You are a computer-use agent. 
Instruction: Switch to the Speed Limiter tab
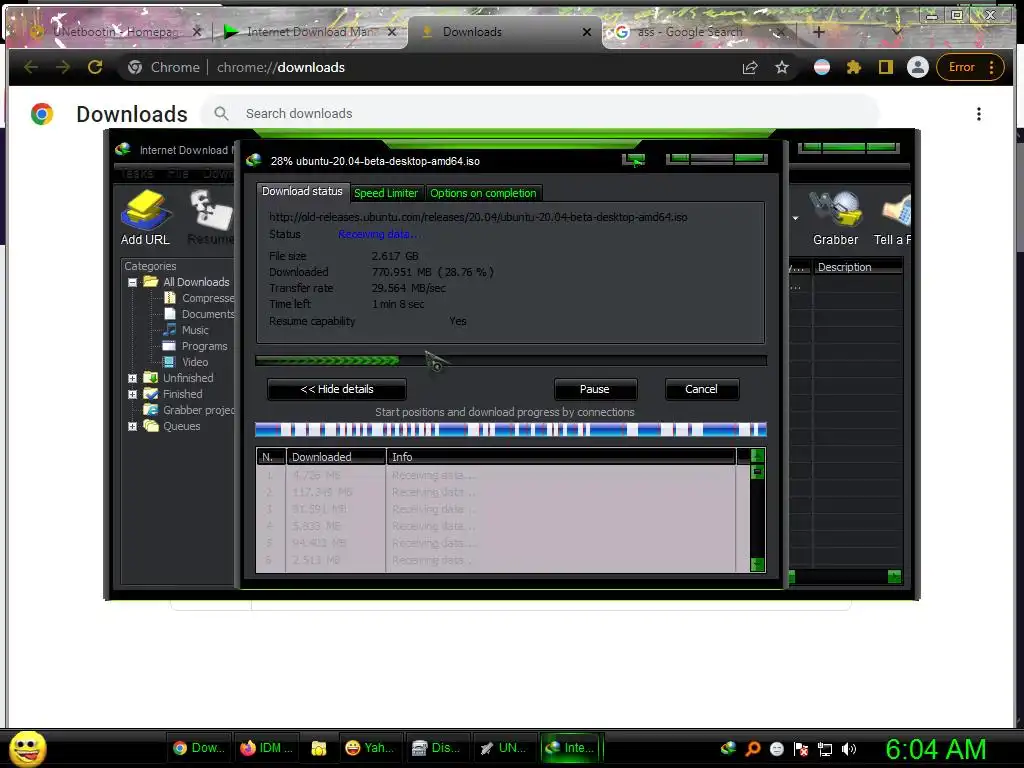pos(386,193)
